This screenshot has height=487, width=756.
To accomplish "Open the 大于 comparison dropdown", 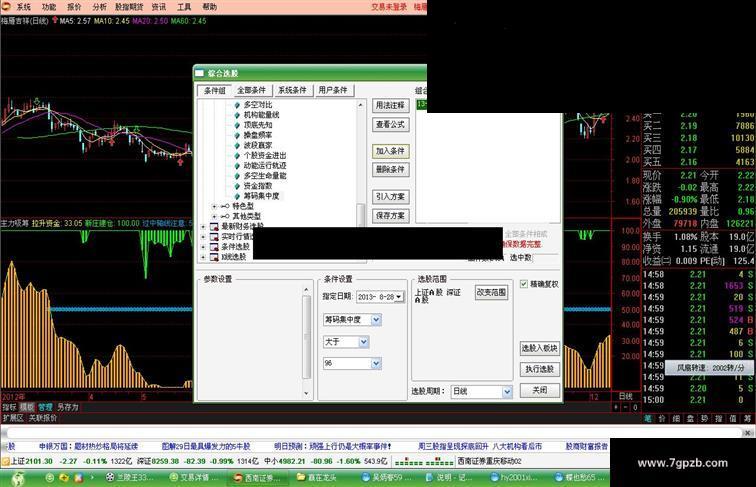I will (x=364, y=342).
